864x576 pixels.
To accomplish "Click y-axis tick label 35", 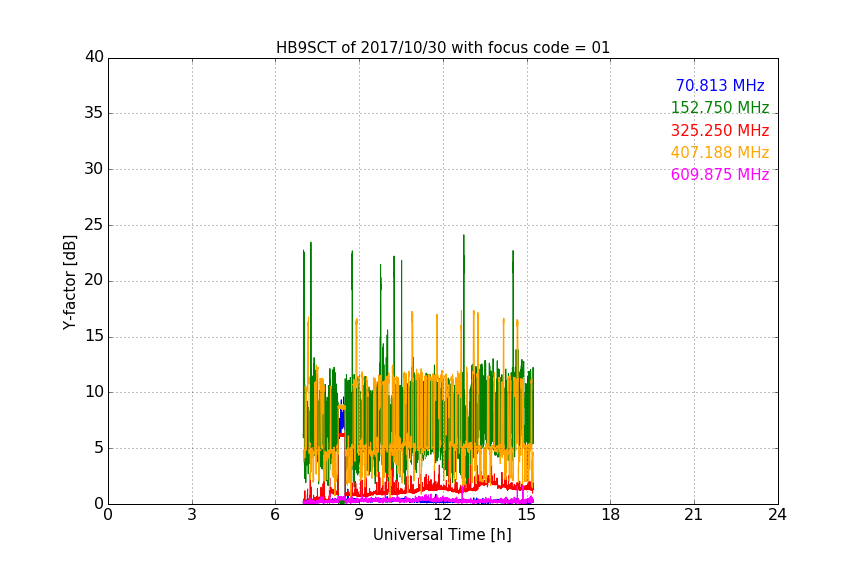I will click(95, 113).
